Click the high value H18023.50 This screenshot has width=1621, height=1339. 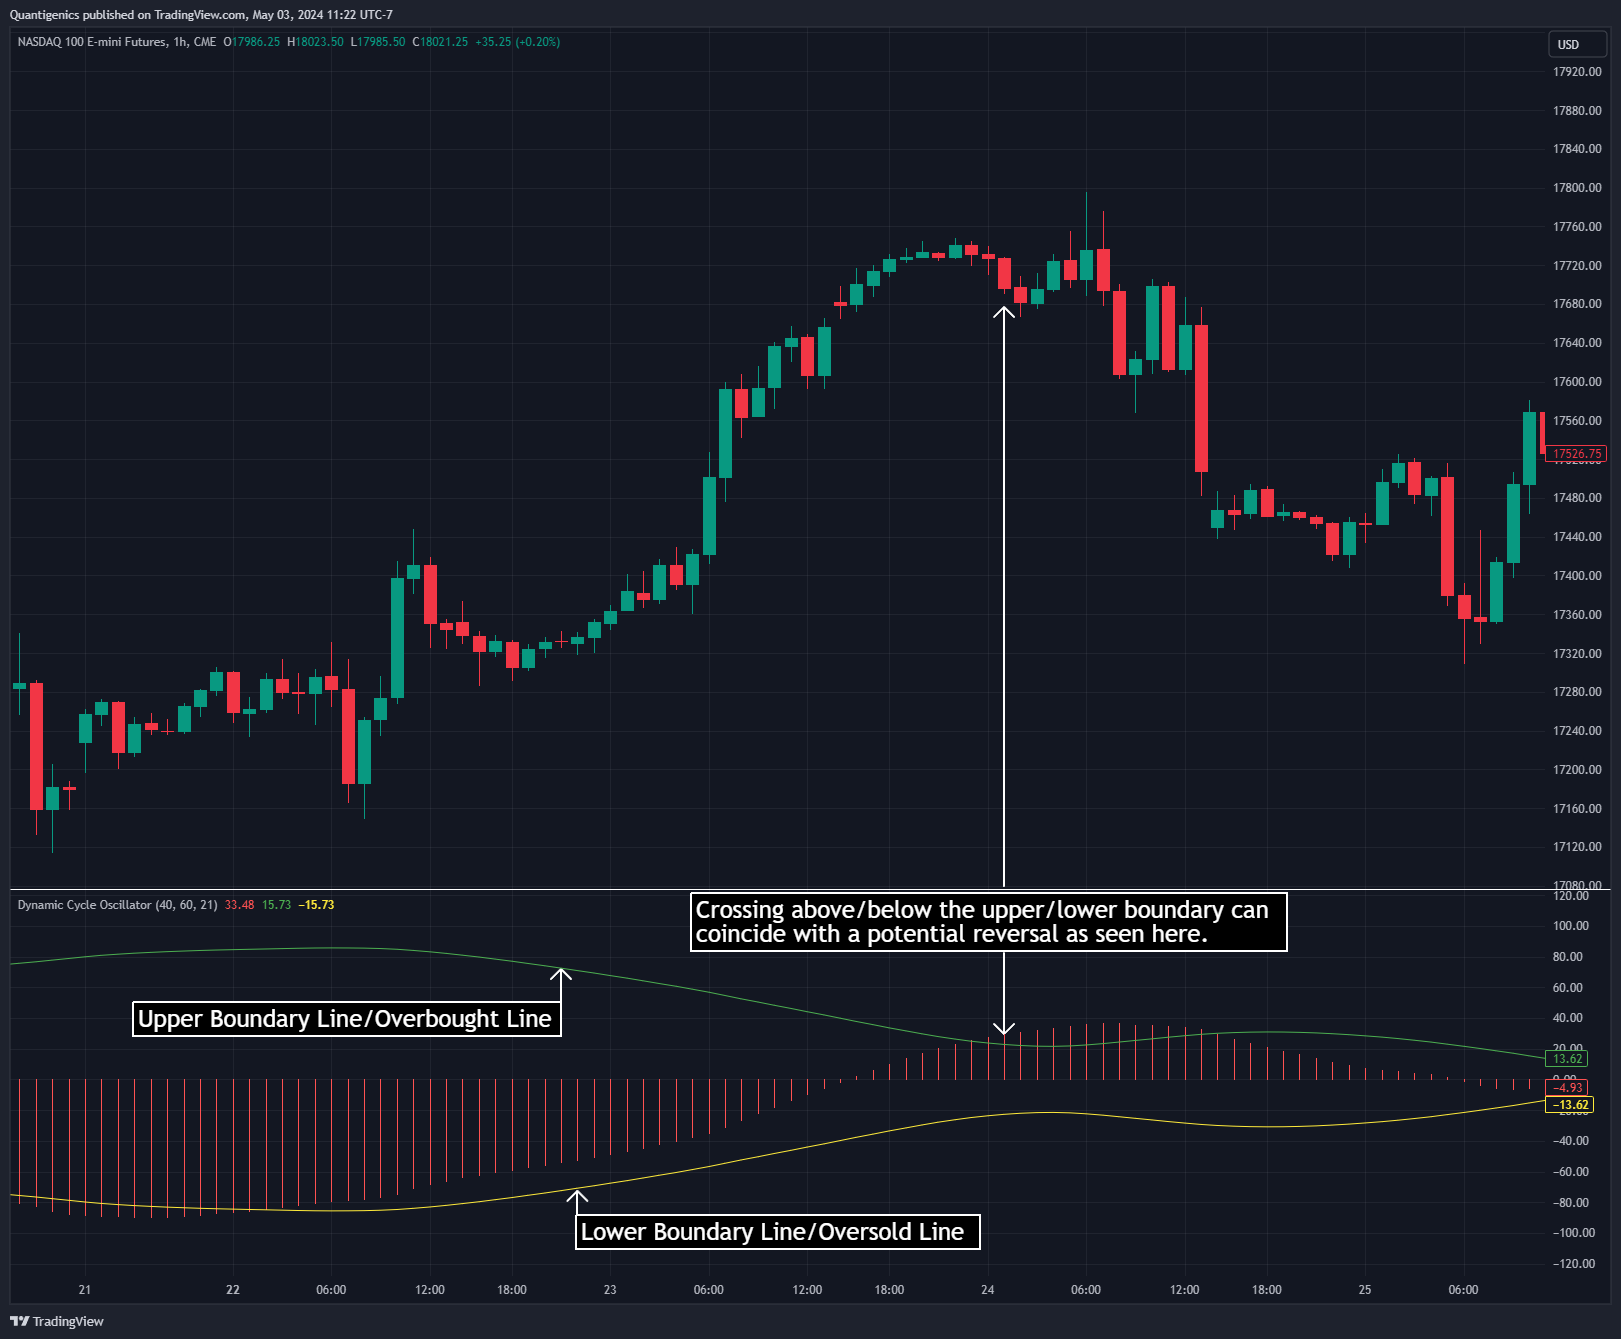[x=315, y=42]
